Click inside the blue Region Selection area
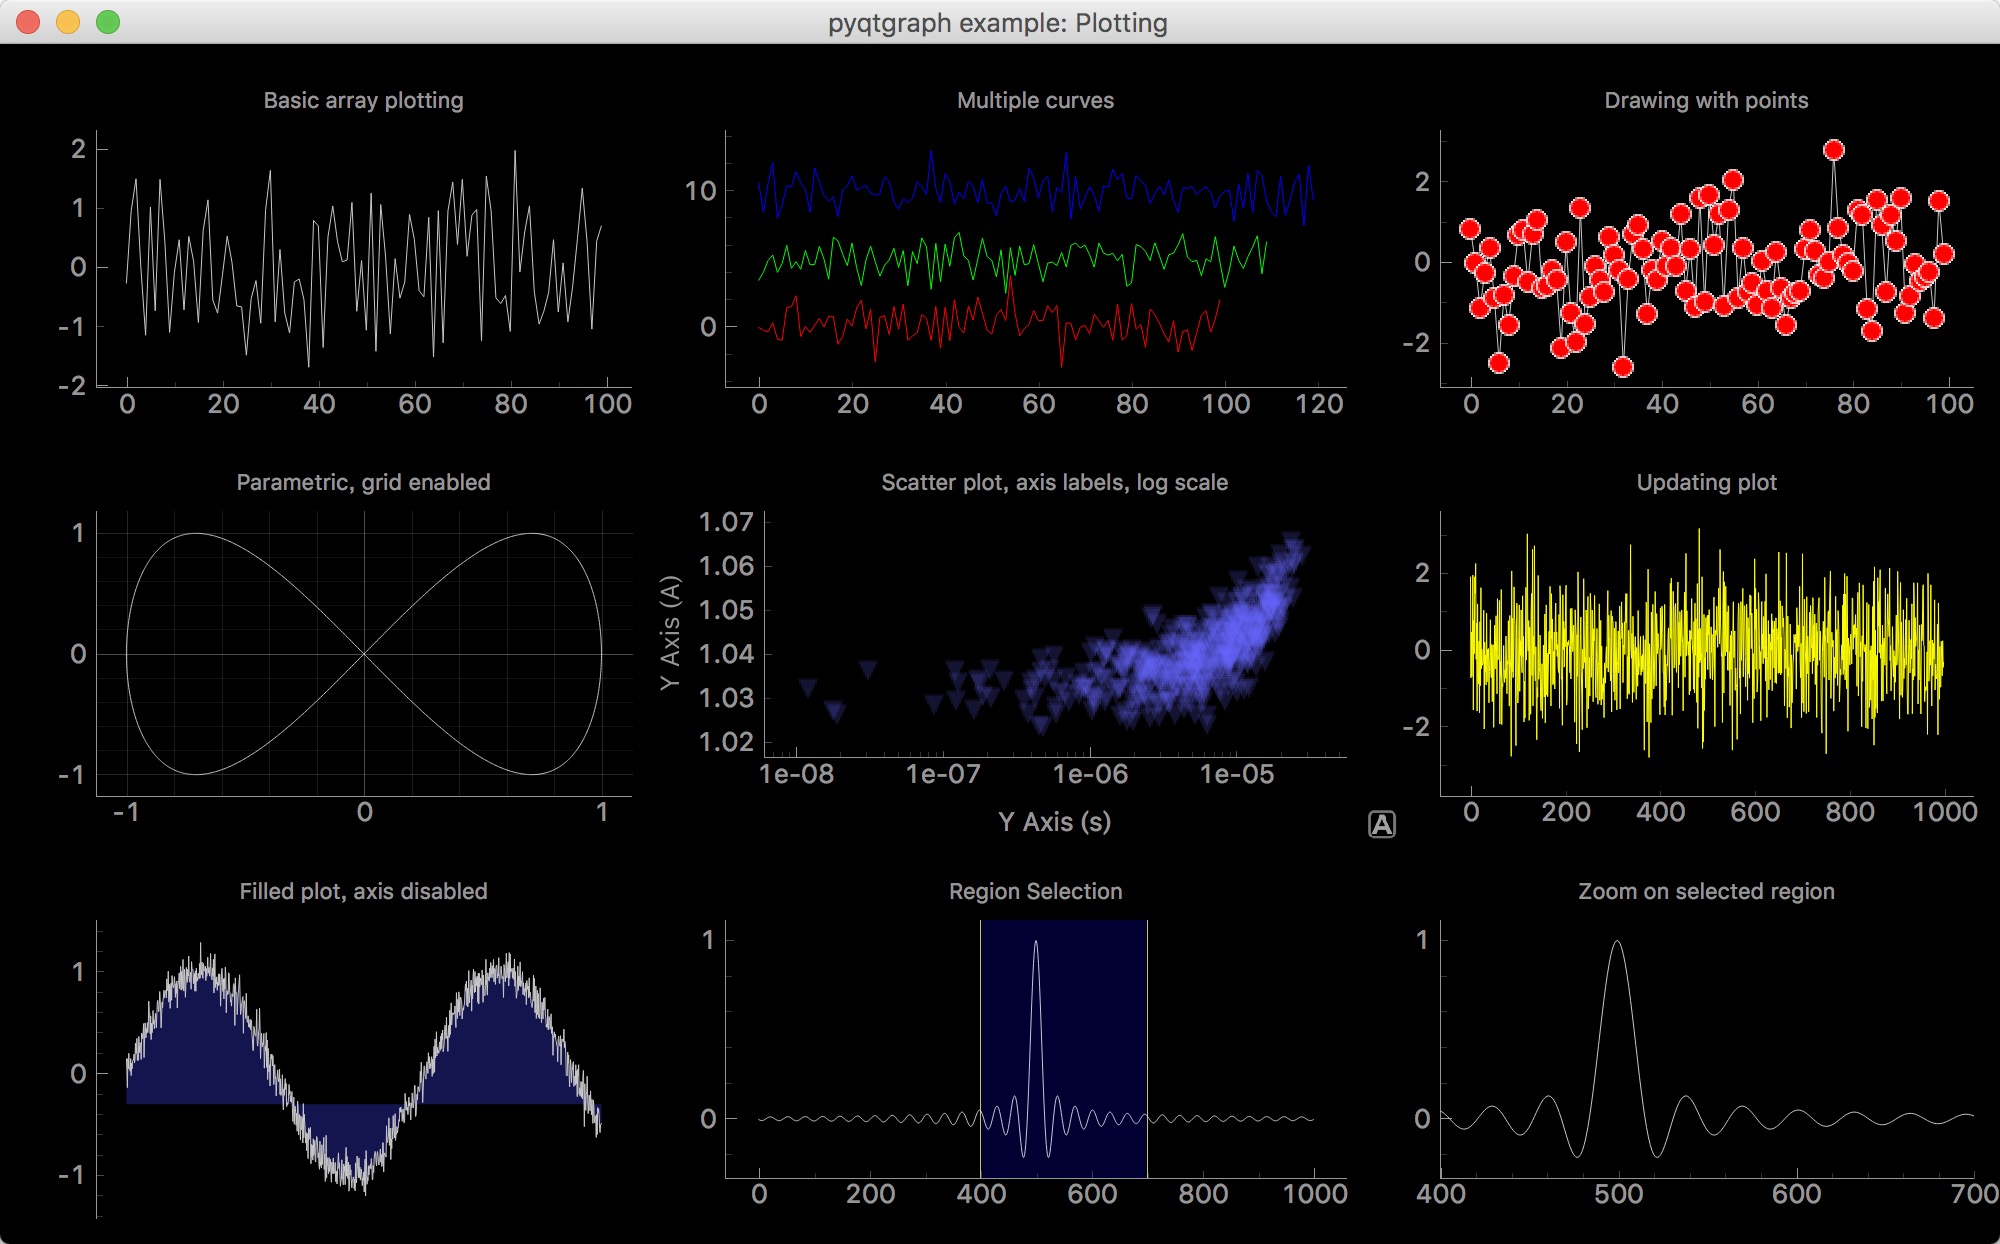The image size is (2000, 1244). click(x=1090, y=1000)
